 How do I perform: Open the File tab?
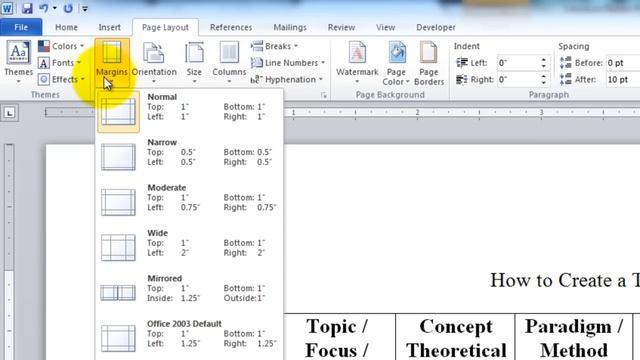click(x=21, y=27)
